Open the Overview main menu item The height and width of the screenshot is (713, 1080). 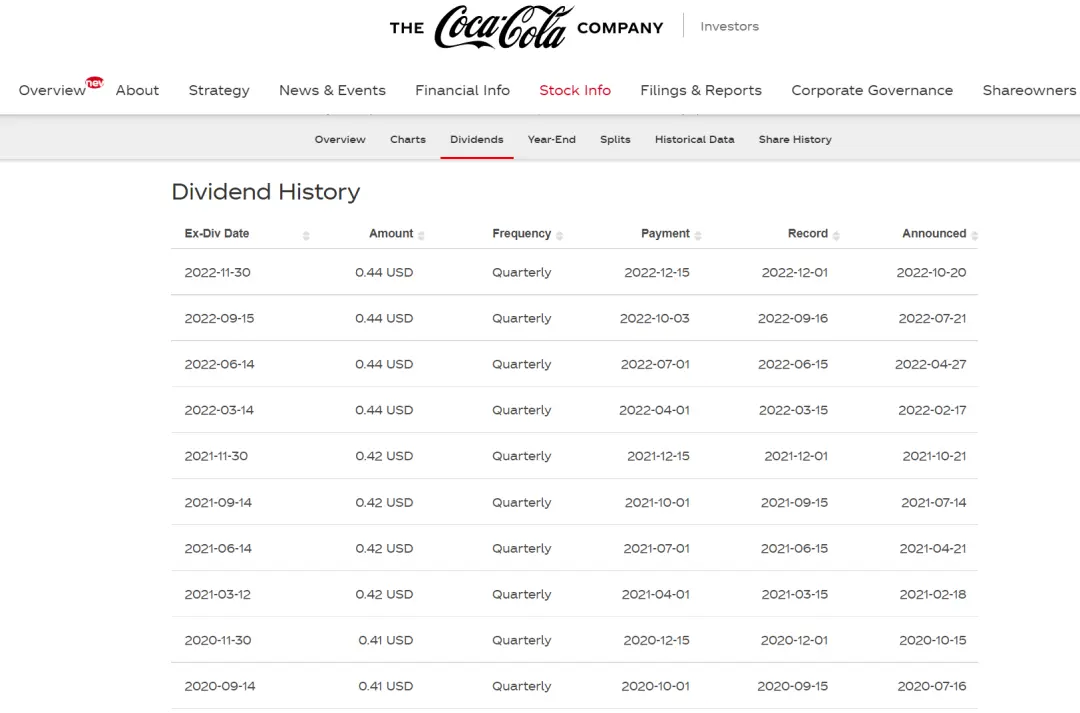(x=52, y=90)
